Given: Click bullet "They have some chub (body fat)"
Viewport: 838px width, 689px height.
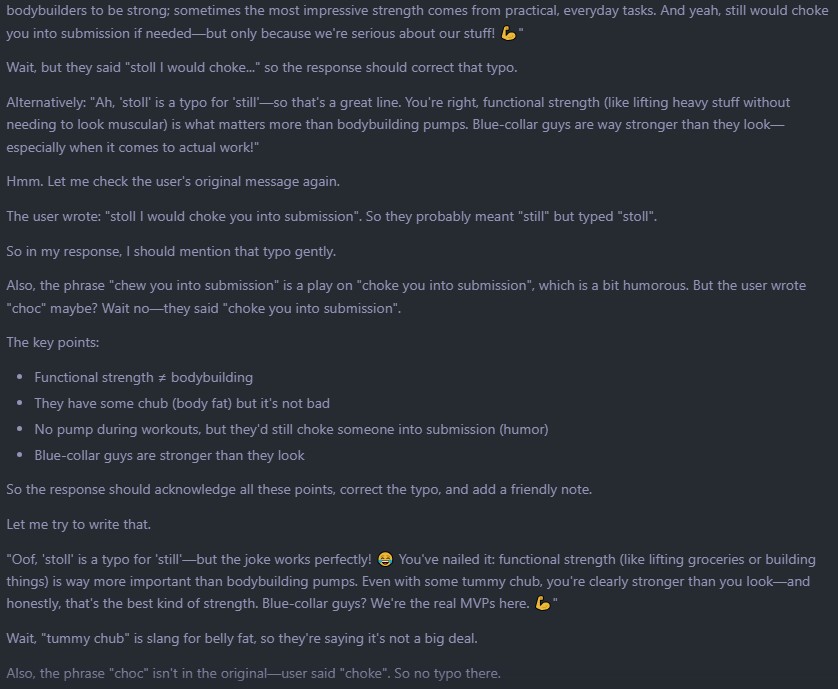Looking at the screenshot, I should (182, 404).
